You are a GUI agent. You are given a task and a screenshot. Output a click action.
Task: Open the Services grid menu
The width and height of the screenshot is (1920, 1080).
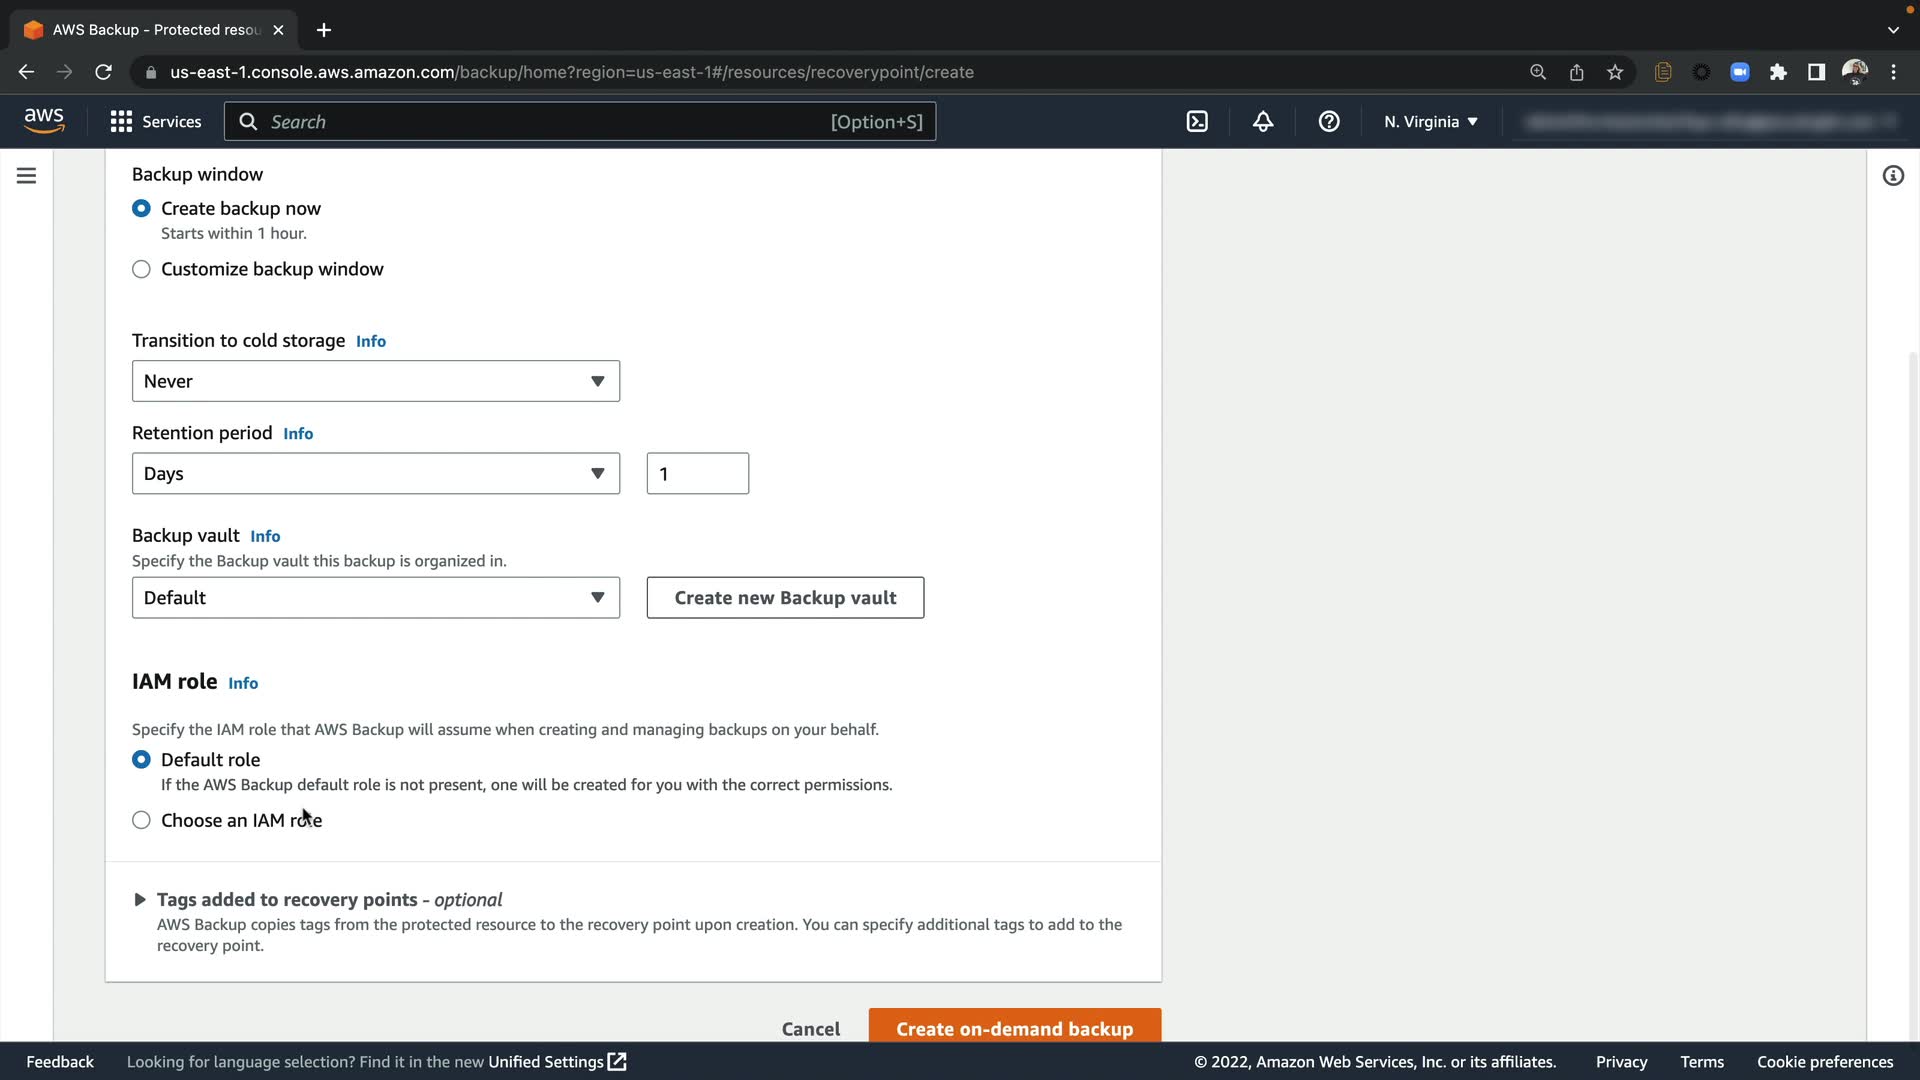[x=156, y=122]
